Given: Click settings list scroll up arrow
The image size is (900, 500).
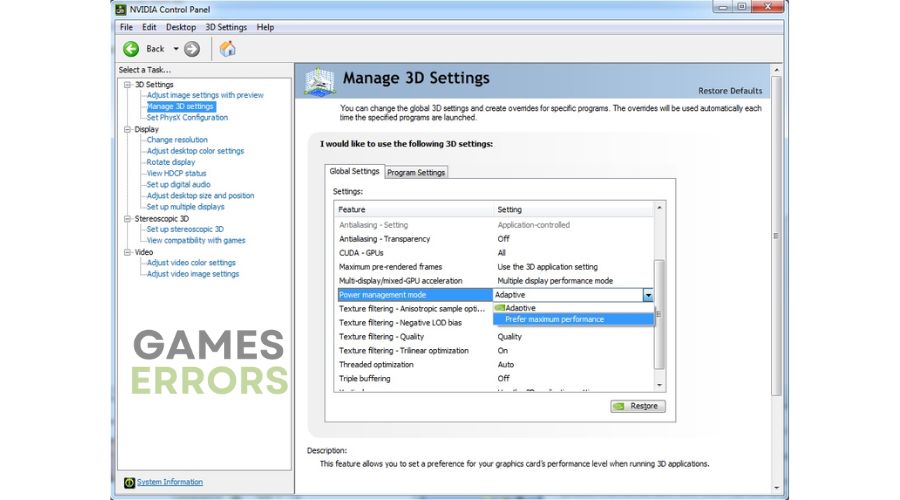Looking at the screenshot, I should click(x=660, y=208).
